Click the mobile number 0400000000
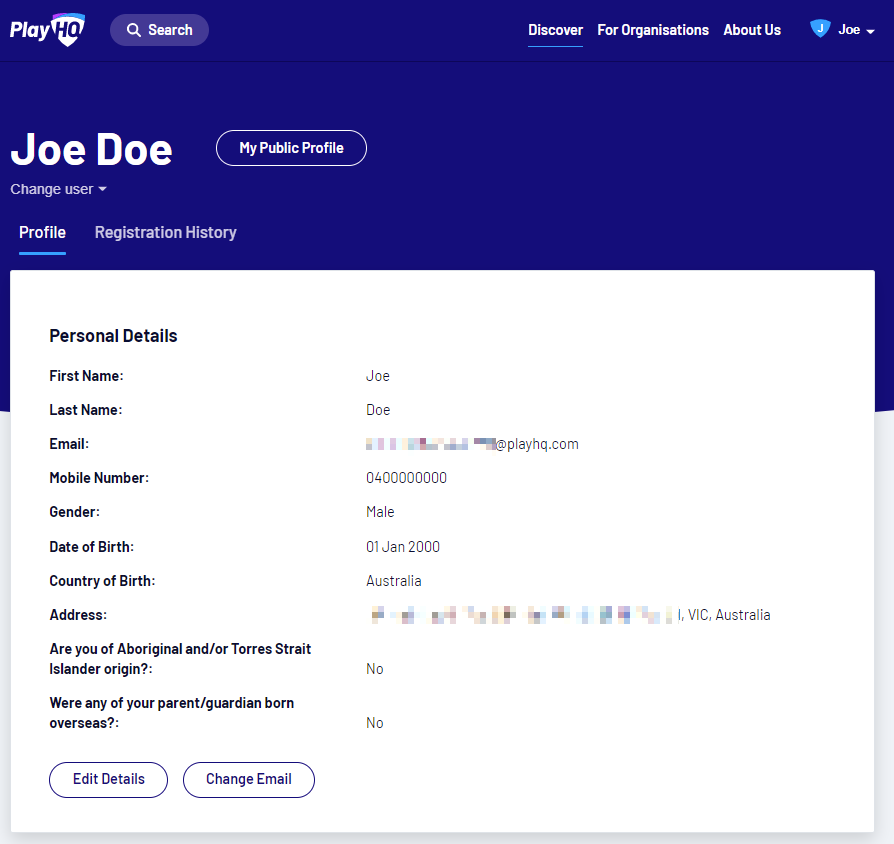The height and width of the screenshot is (844, 894). coord(406,478)
